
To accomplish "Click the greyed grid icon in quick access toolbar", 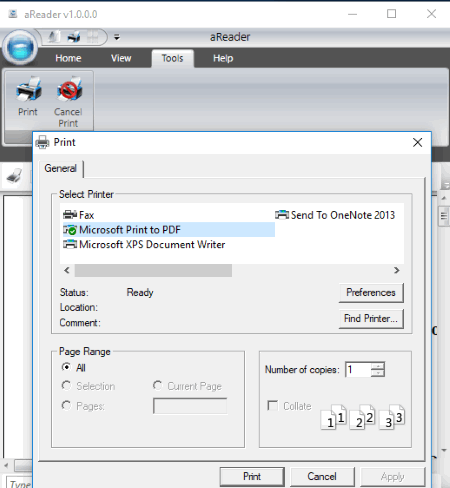I will tap(93, 37).
